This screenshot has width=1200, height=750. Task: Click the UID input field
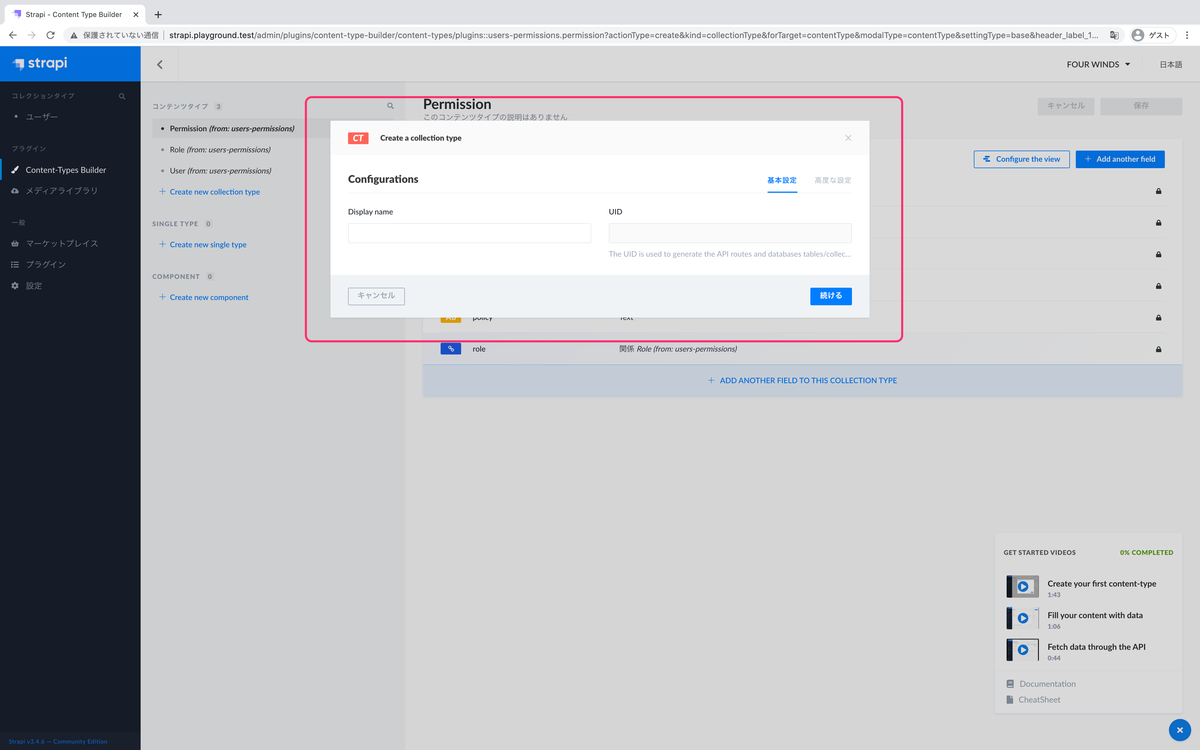point(730,233)
